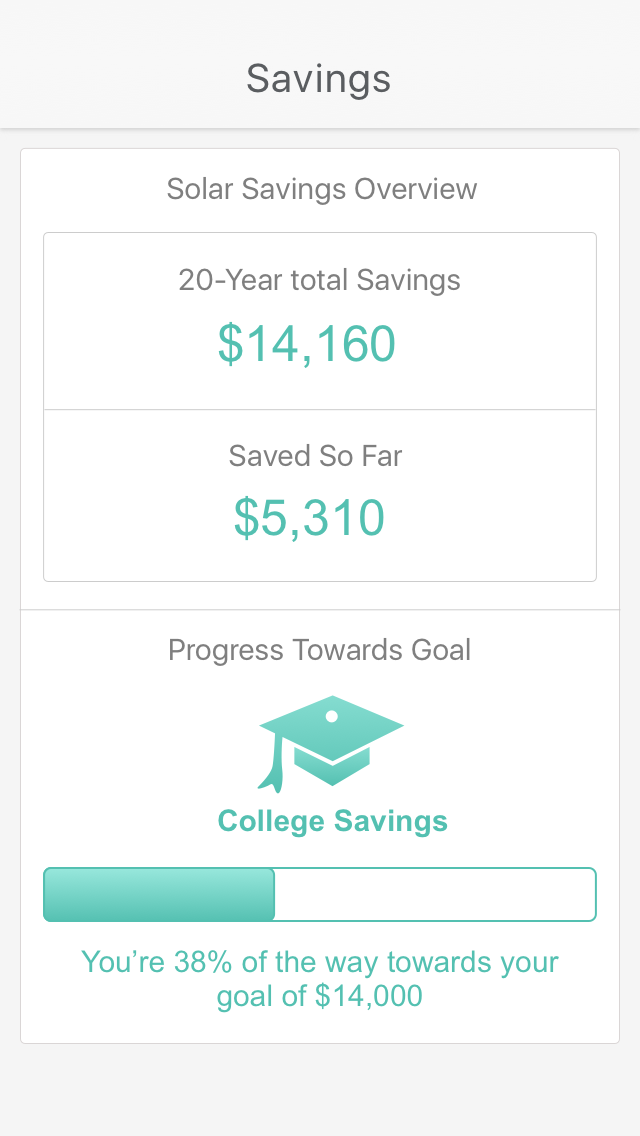The width and height of the screenshot is (640, 1136).
Task: Open the College Savings goal details
Action: click(x=332, y=820)
